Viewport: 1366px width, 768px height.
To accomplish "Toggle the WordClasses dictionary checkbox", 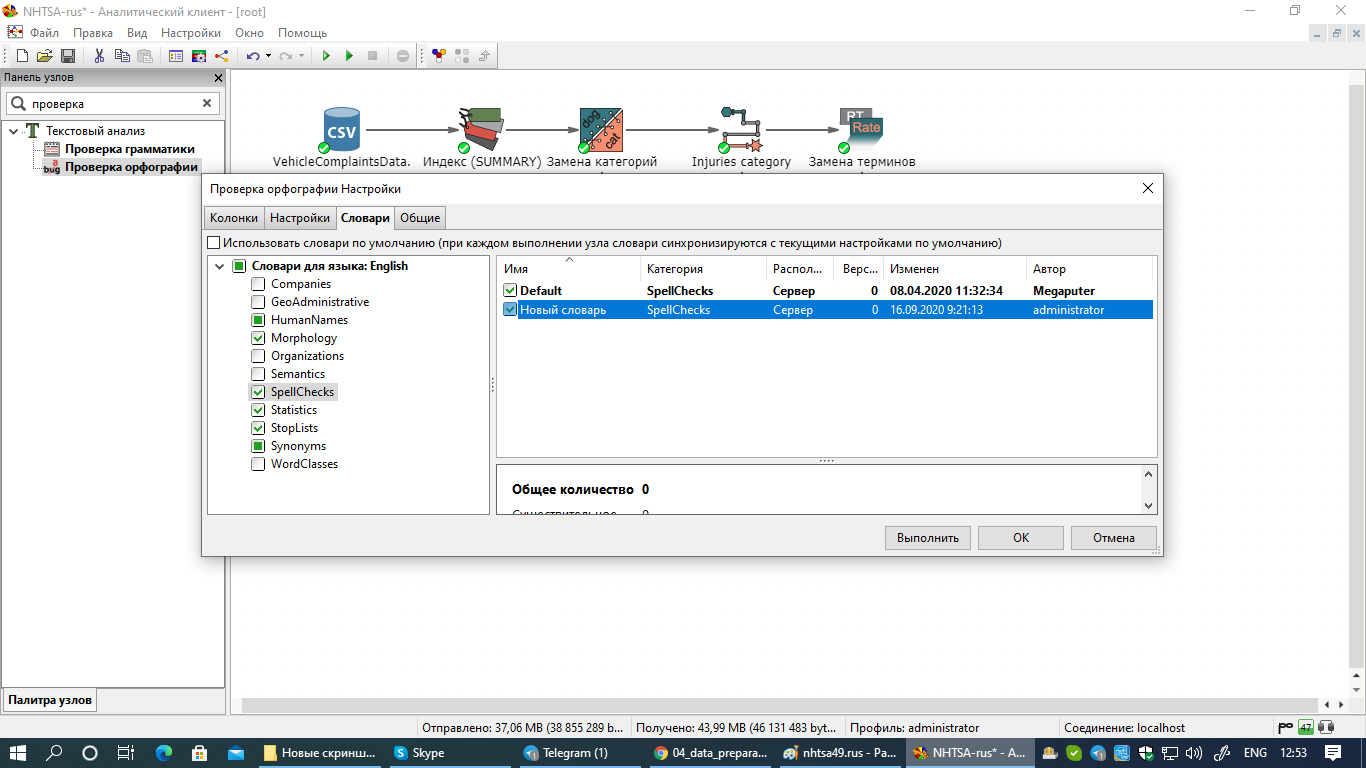I will [x=258, y=464].
